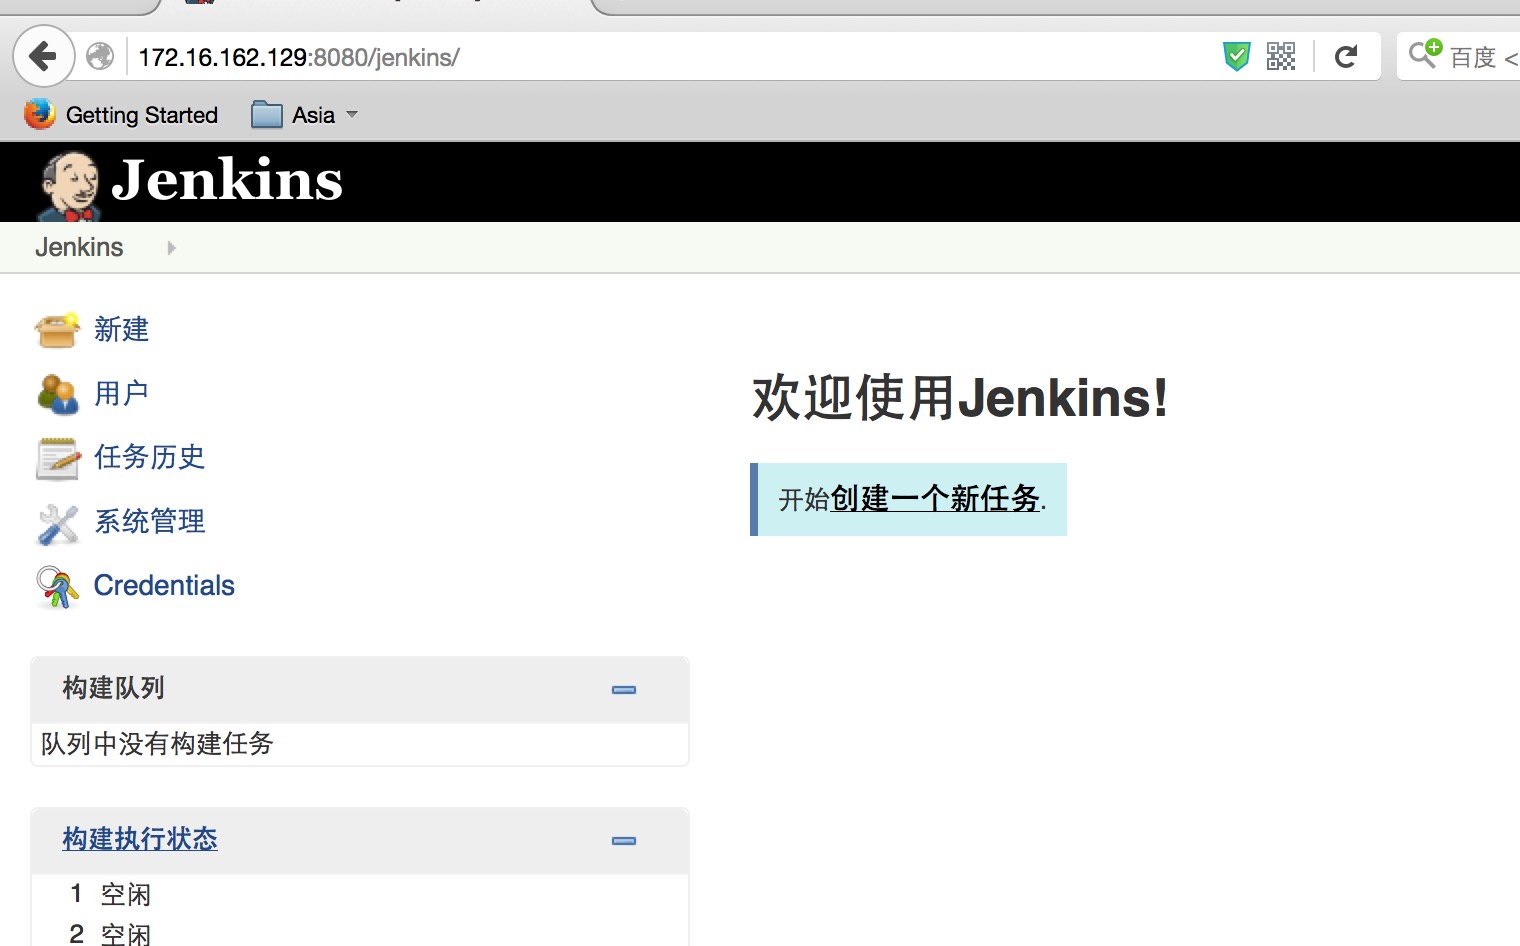Click the 欢迎使用Jenkins! heading
The height and width of the screenshot is (946, 1520).
[960, 398]
